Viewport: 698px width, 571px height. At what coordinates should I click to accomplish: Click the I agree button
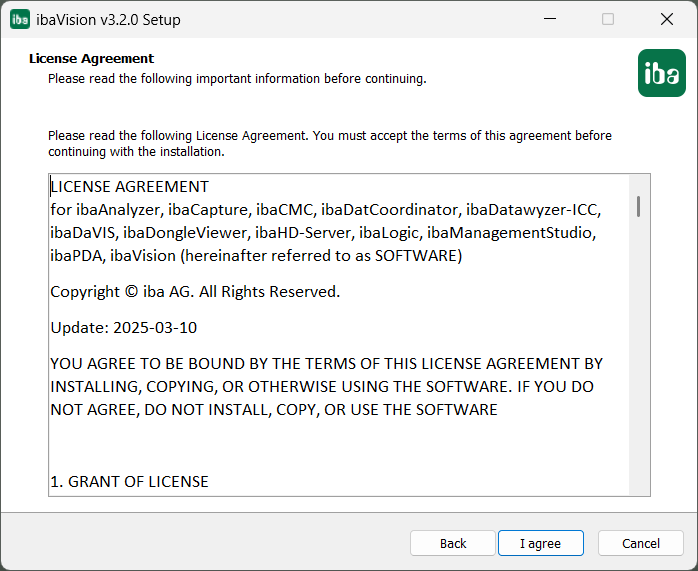(x=540, y=543)
